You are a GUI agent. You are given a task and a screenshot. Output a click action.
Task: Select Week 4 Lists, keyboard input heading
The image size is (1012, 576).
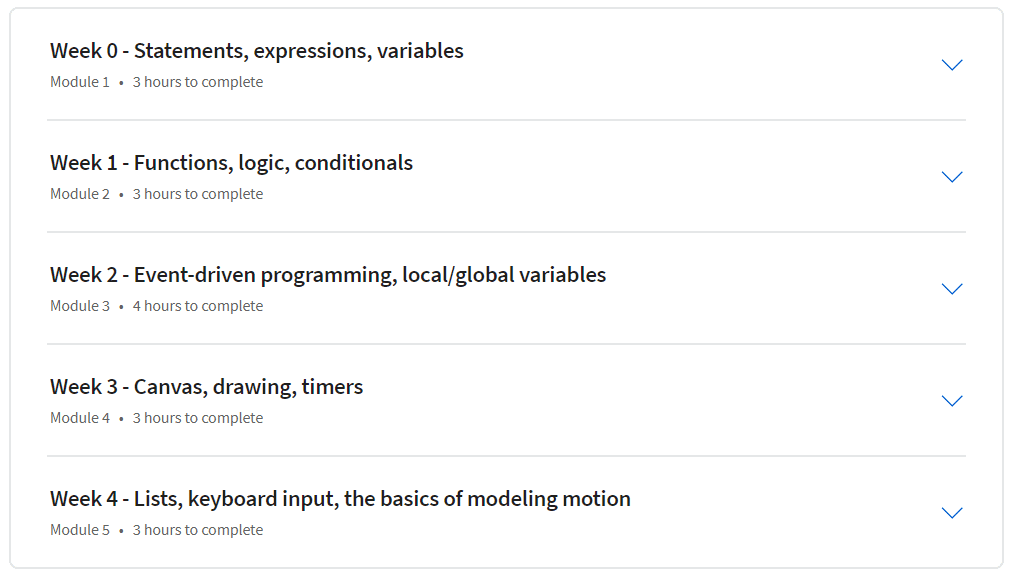tap(340, 499)
